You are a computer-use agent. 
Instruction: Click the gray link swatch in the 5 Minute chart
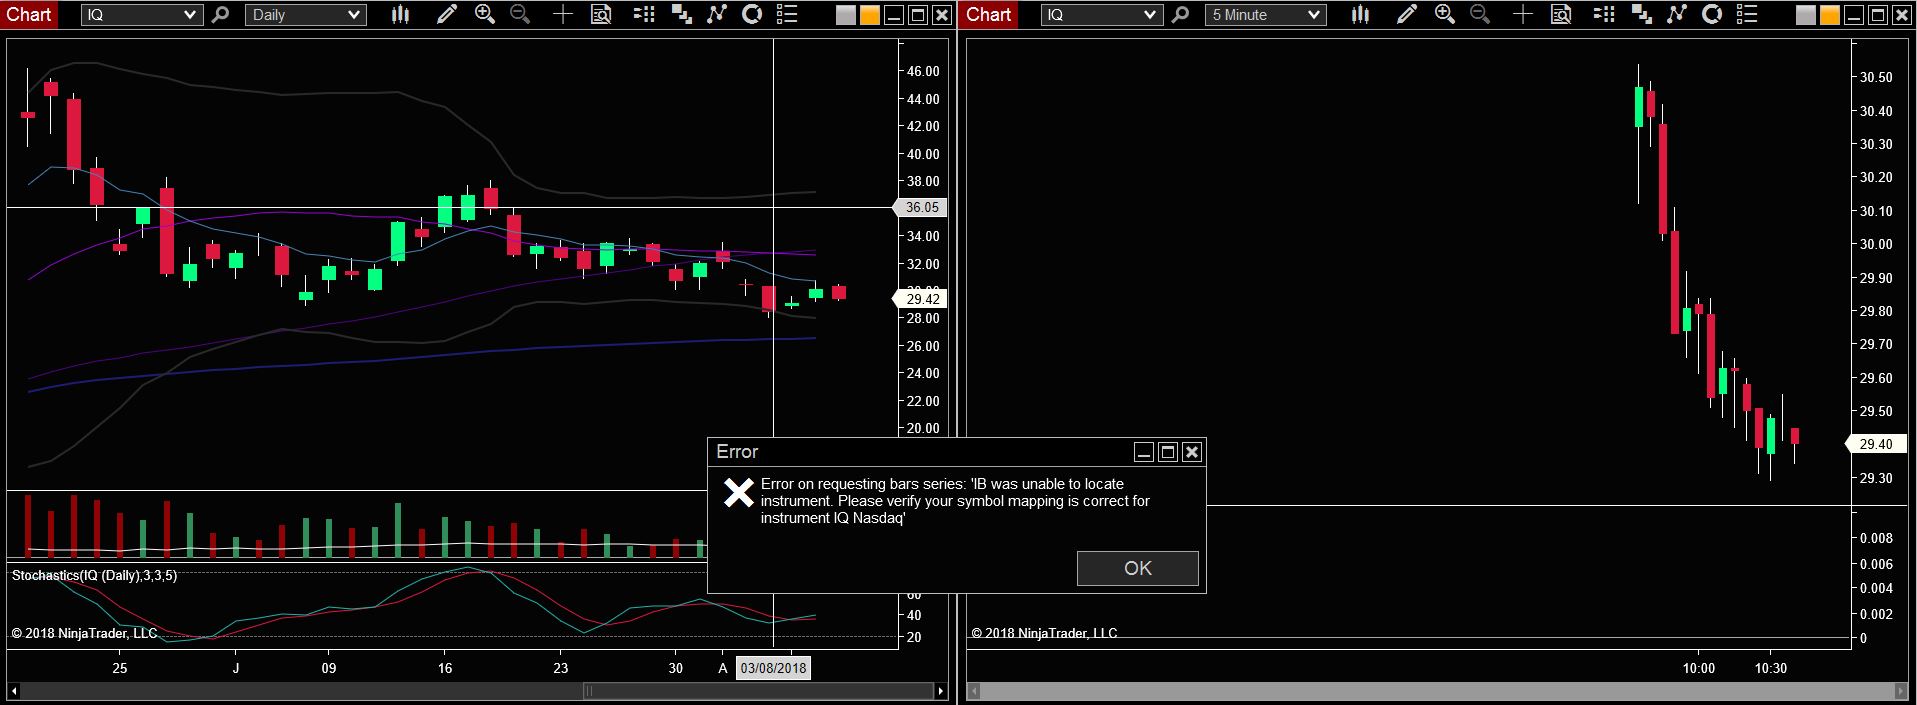pyautogui.click(x=1806, y=15)
